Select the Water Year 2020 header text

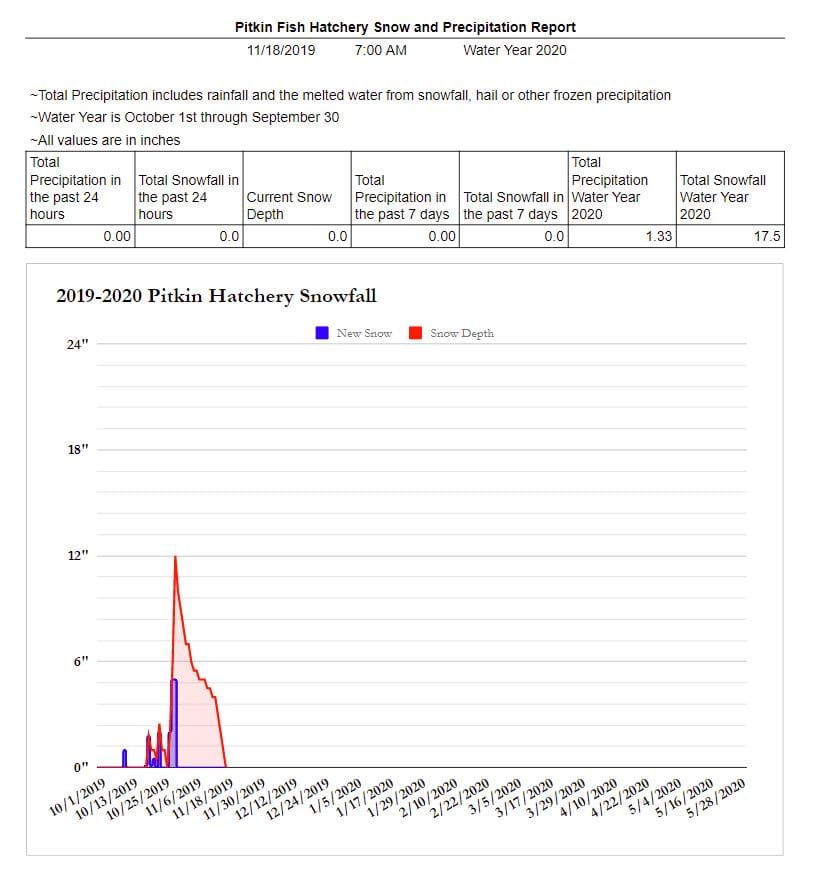point(514,49)
